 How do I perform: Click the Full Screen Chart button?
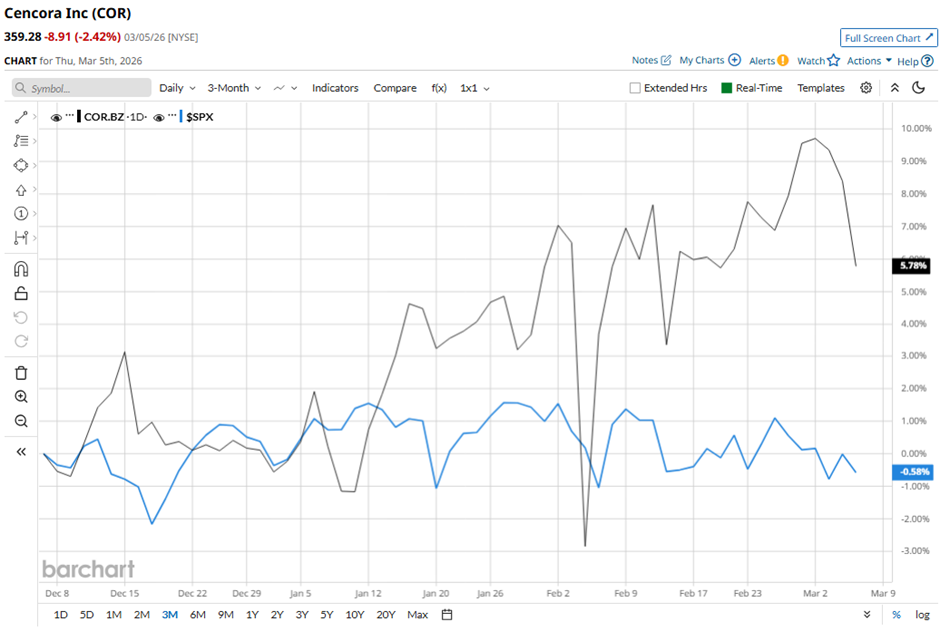pos(888,38)
